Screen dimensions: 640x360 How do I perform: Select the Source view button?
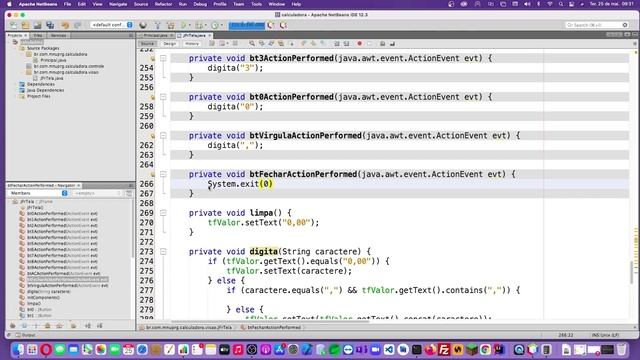click(147, 44)
